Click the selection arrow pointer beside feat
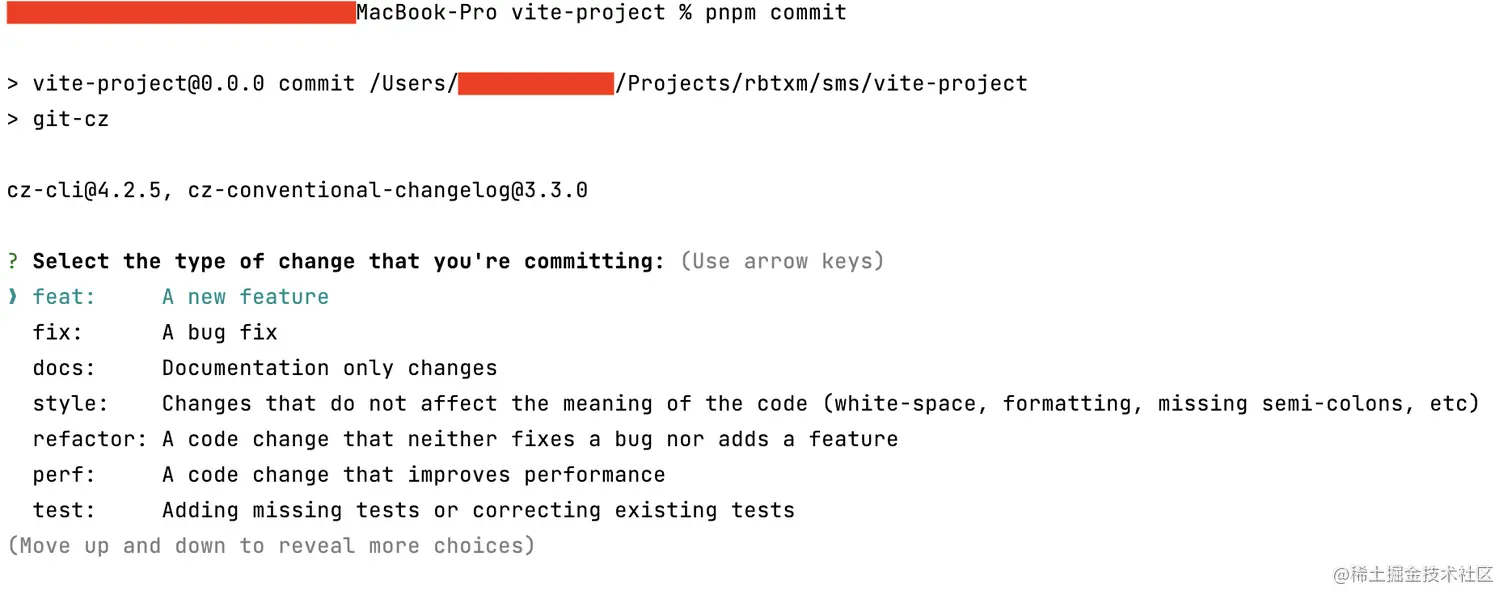Viewport: 1512px width, 603px height. [x=13, y=297]
